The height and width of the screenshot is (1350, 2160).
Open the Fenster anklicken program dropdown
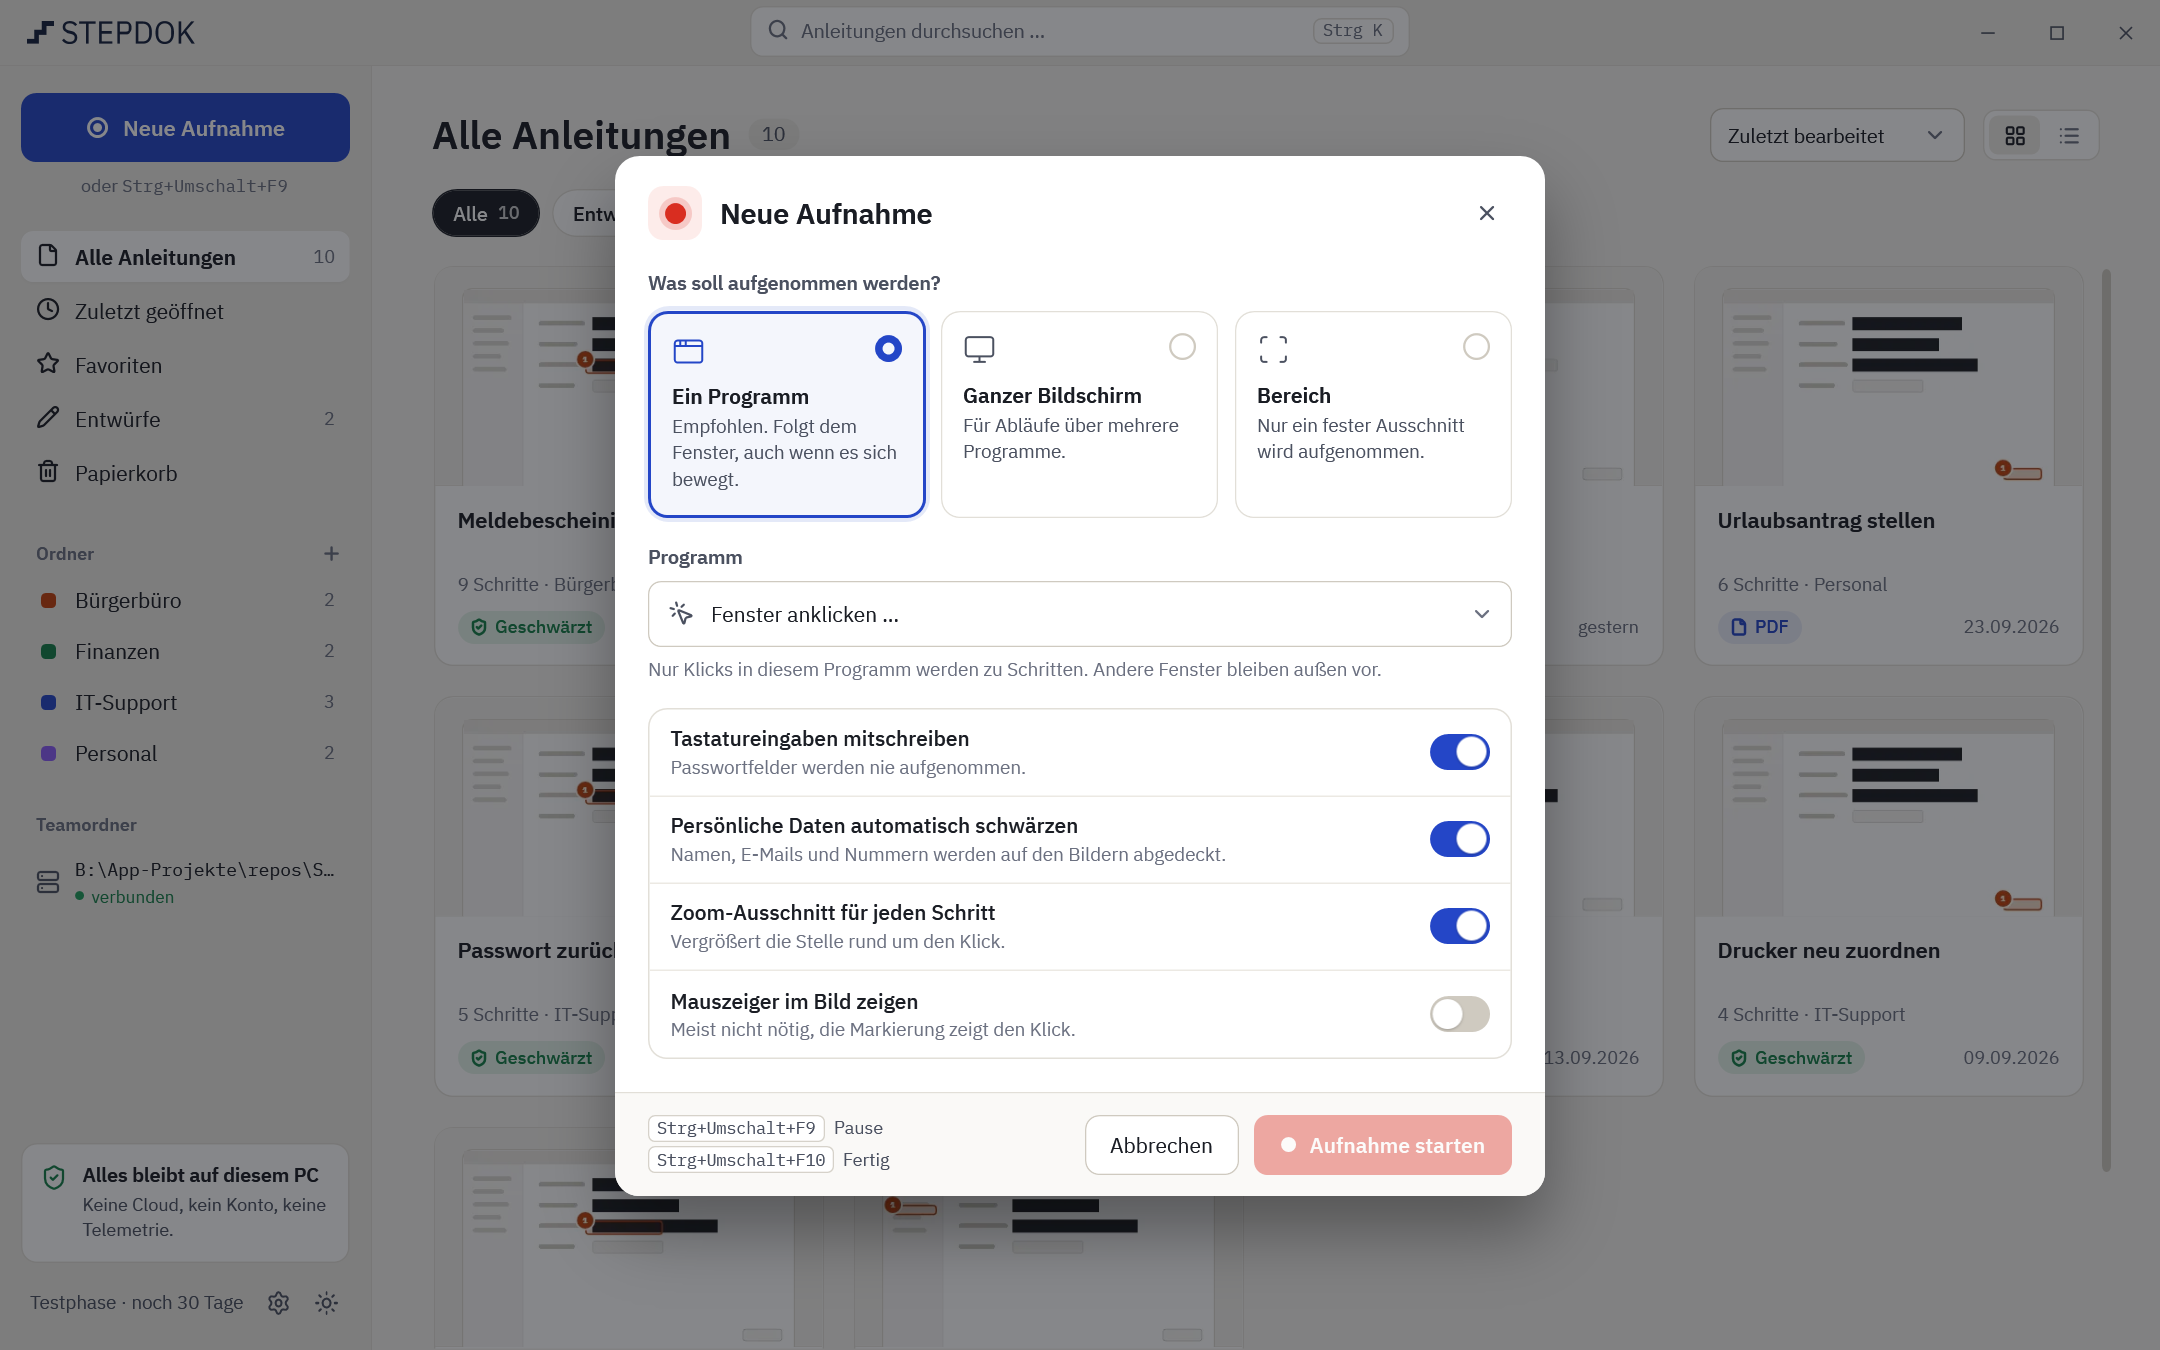(1079, 614)
